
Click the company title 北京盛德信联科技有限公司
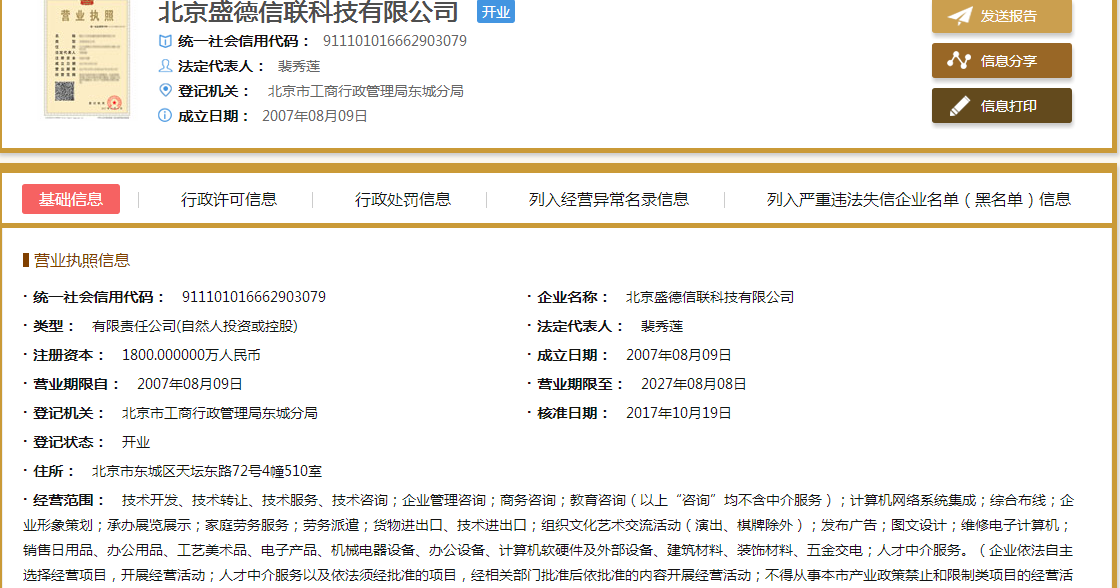308,11
